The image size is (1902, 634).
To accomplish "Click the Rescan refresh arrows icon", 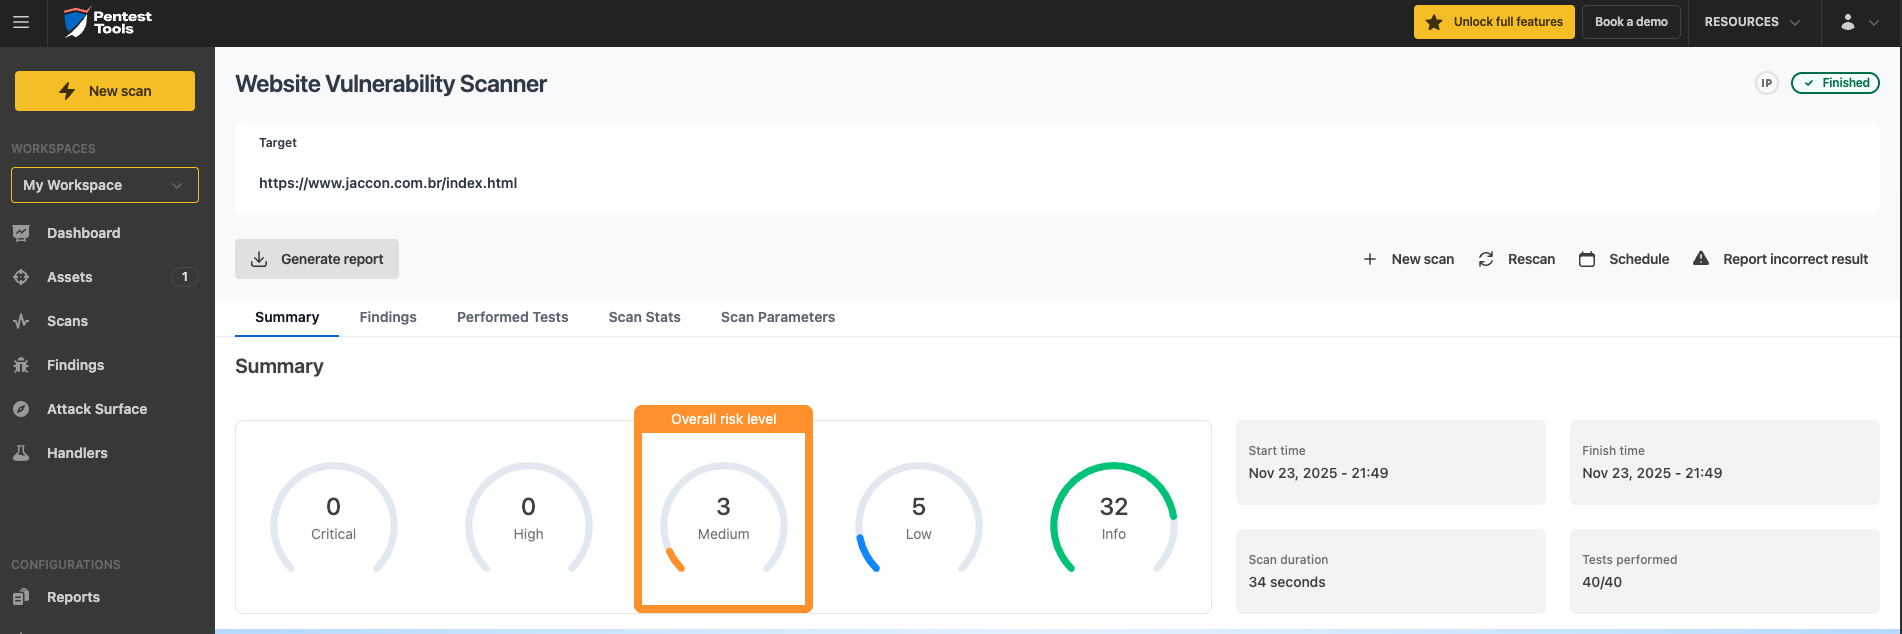I will click(1486, 259).
